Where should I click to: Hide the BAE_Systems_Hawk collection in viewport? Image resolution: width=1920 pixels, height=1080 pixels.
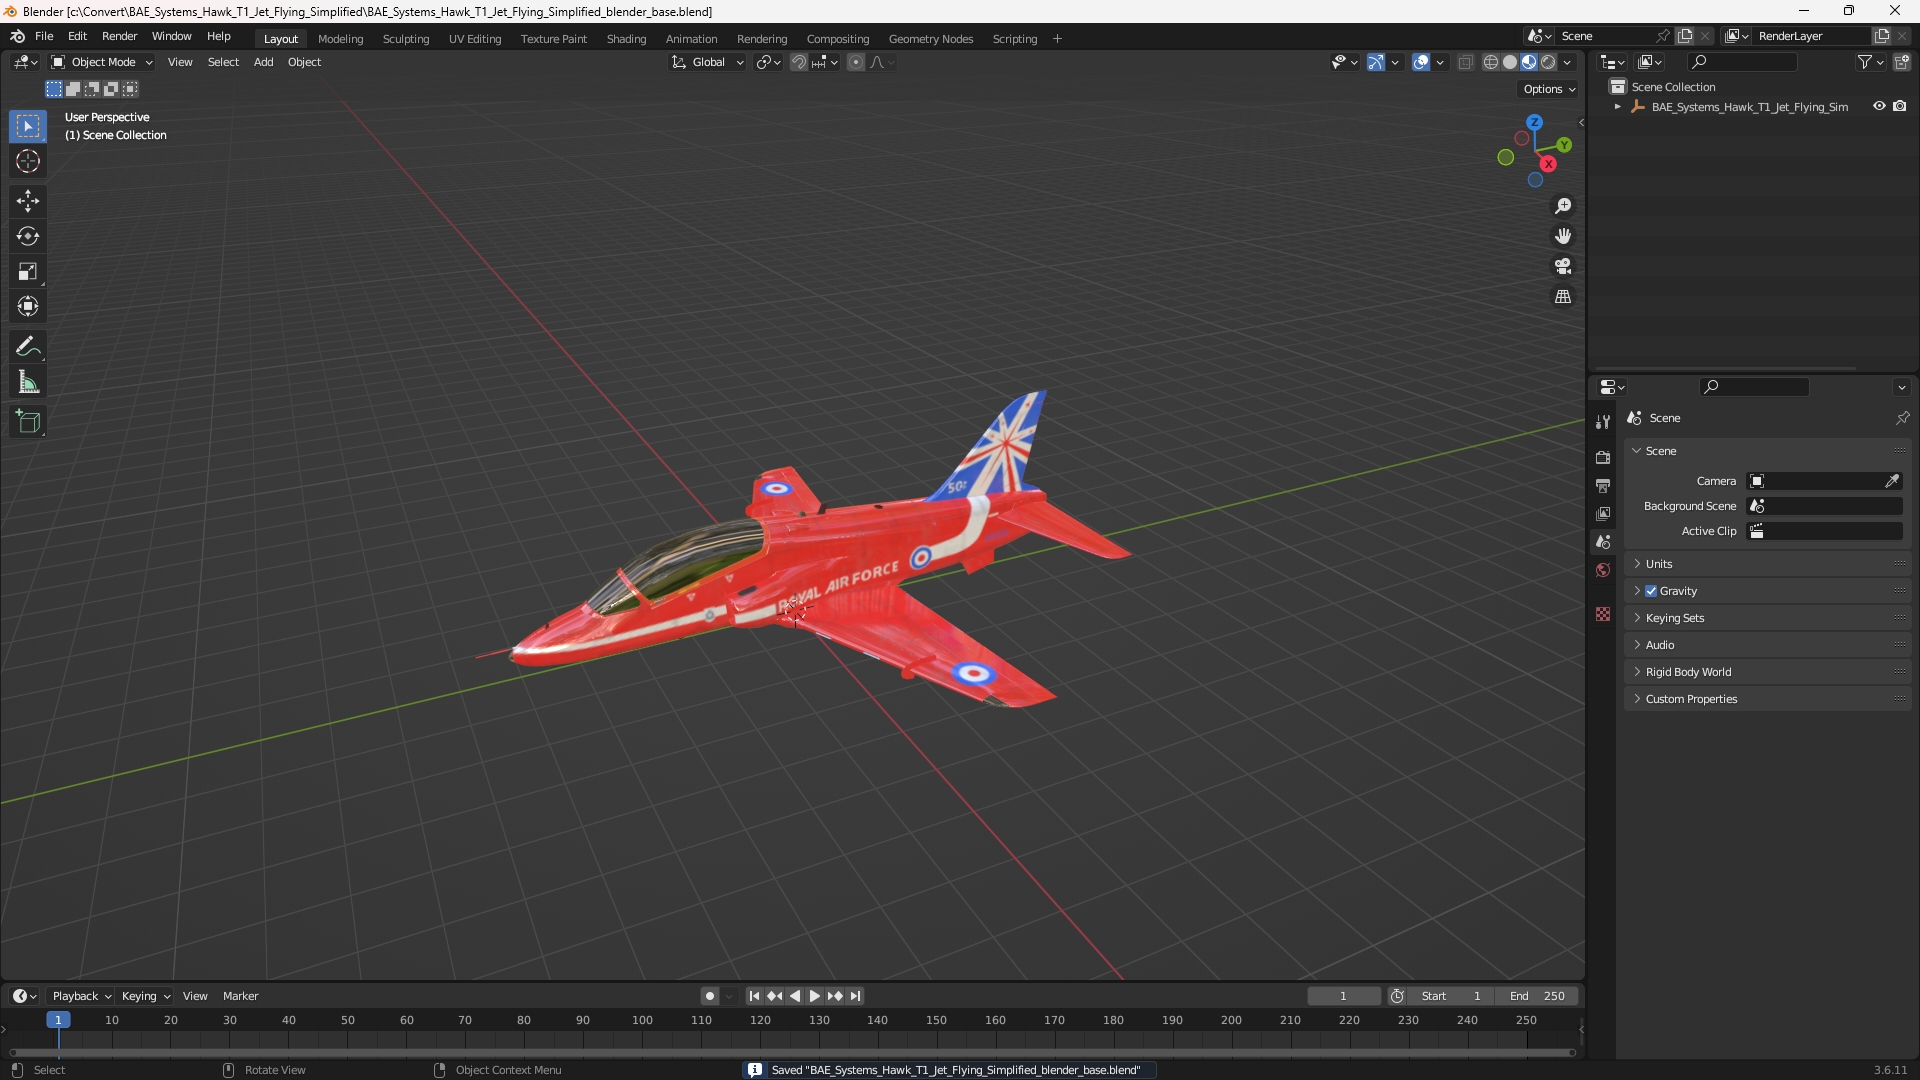pos(1879,106)
